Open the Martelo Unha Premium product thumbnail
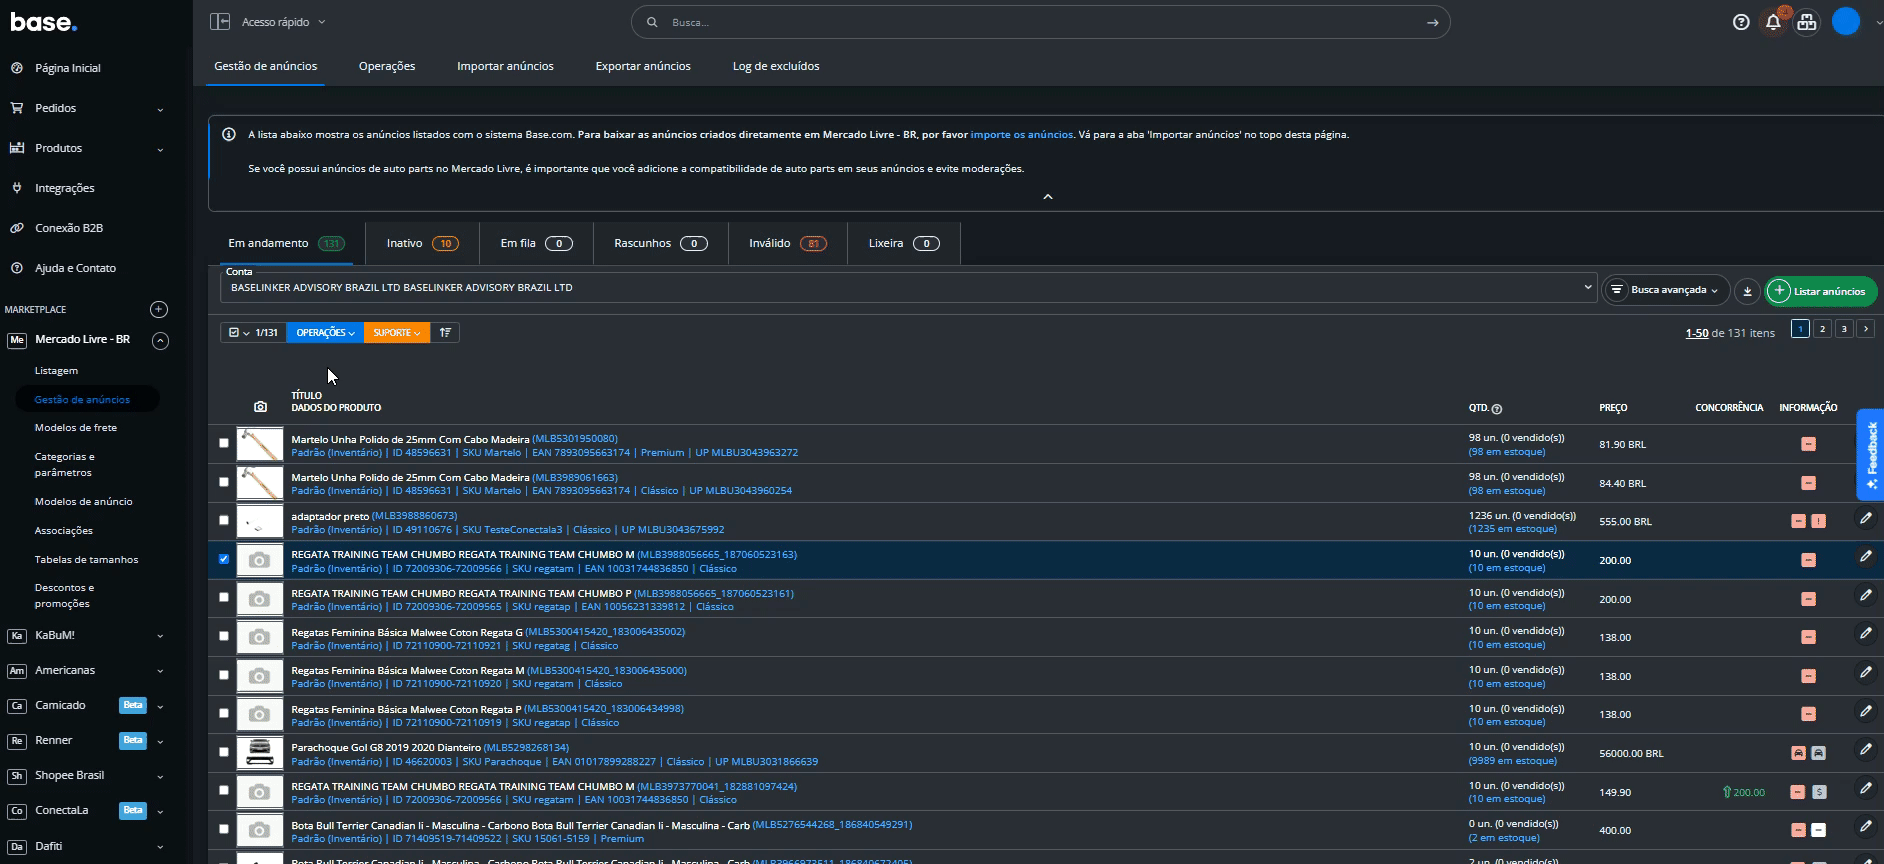This screenshot has width=1884, height=864. pos(260,444)
